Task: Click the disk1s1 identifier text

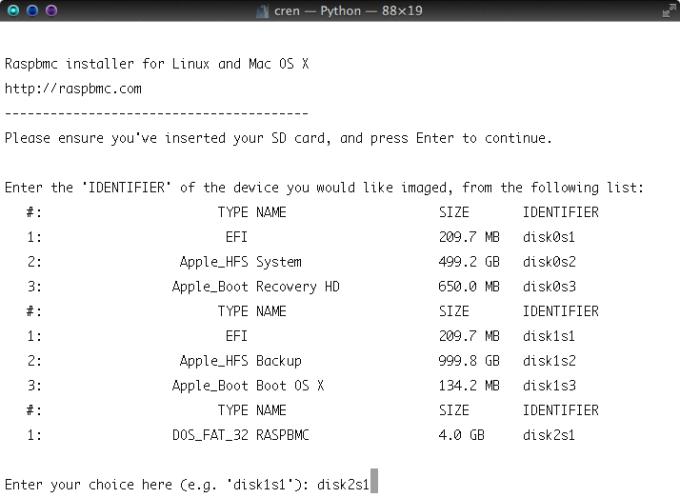Action: pyautogui.click(x=549, y=336)
